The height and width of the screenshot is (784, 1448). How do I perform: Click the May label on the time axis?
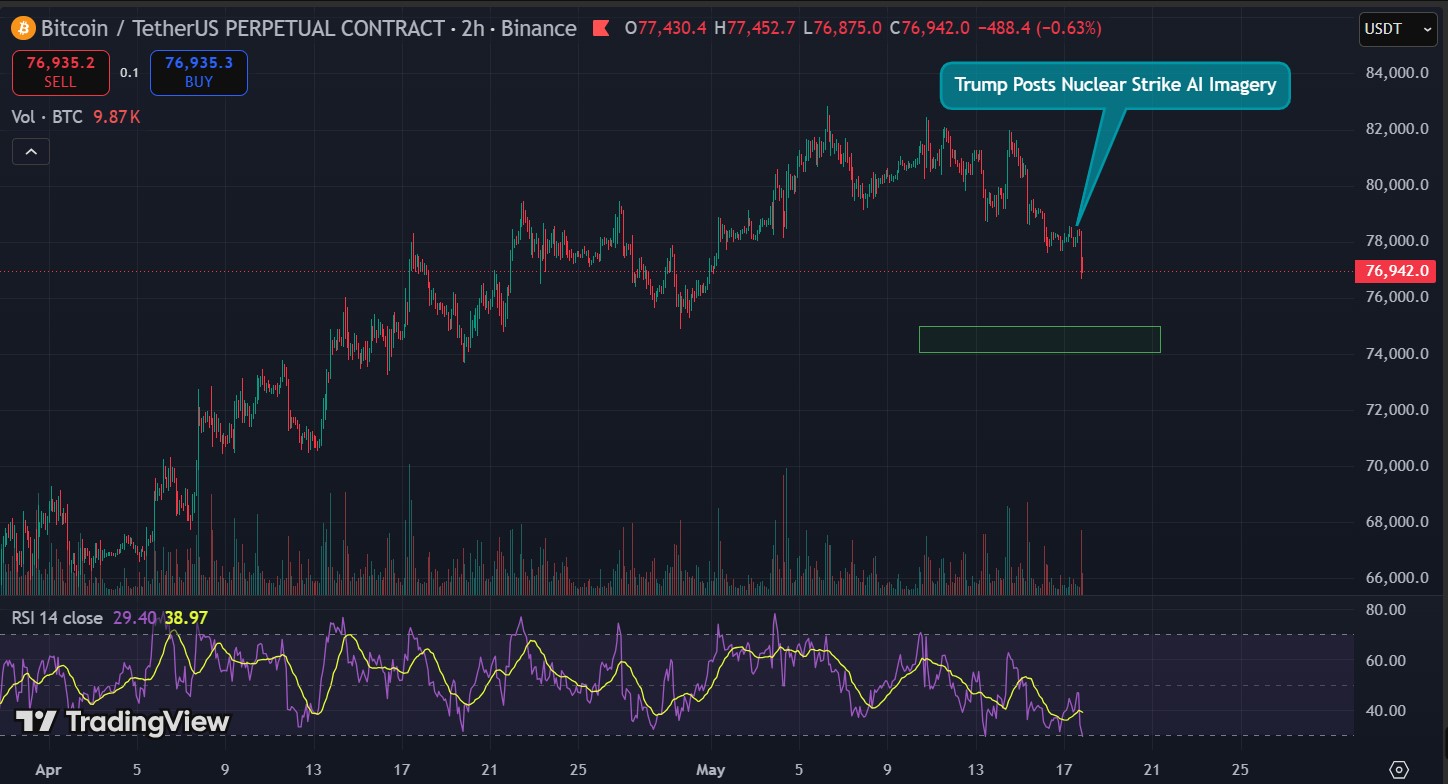(x=711, y=772)
